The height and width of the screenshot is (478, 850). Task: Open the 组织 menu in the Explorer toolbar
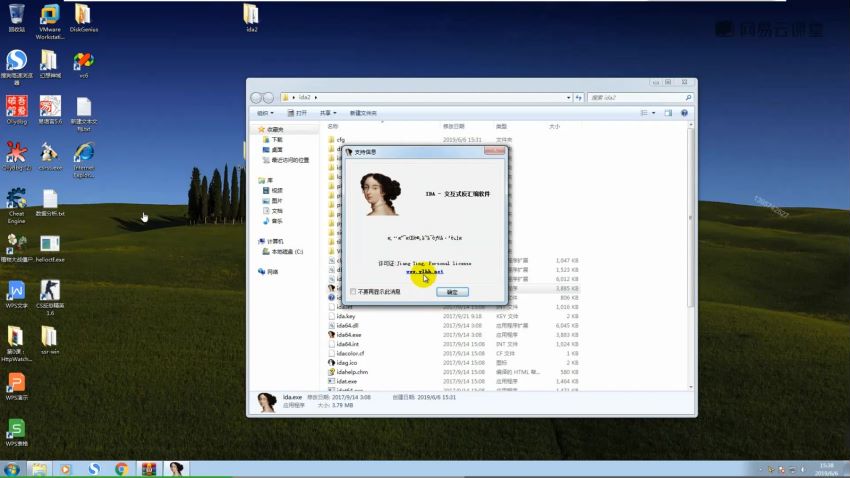[x=265, y=113]
